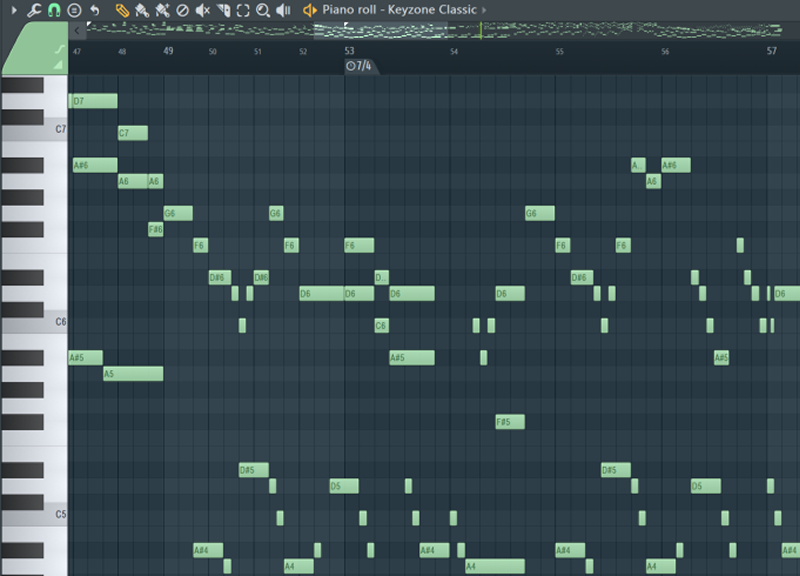This screenshot has height=576, width=800.
Task: Toggle the magnet snap-to-grid option
Action: coord(54,10)
